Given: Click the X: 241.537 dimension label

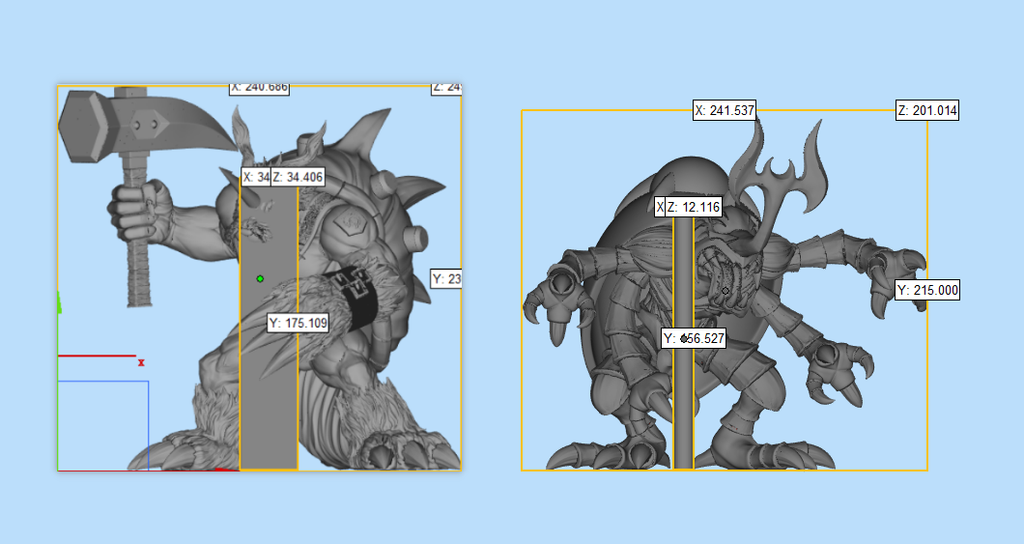Looking at the screenshot, I should click(x=724, y=110).
